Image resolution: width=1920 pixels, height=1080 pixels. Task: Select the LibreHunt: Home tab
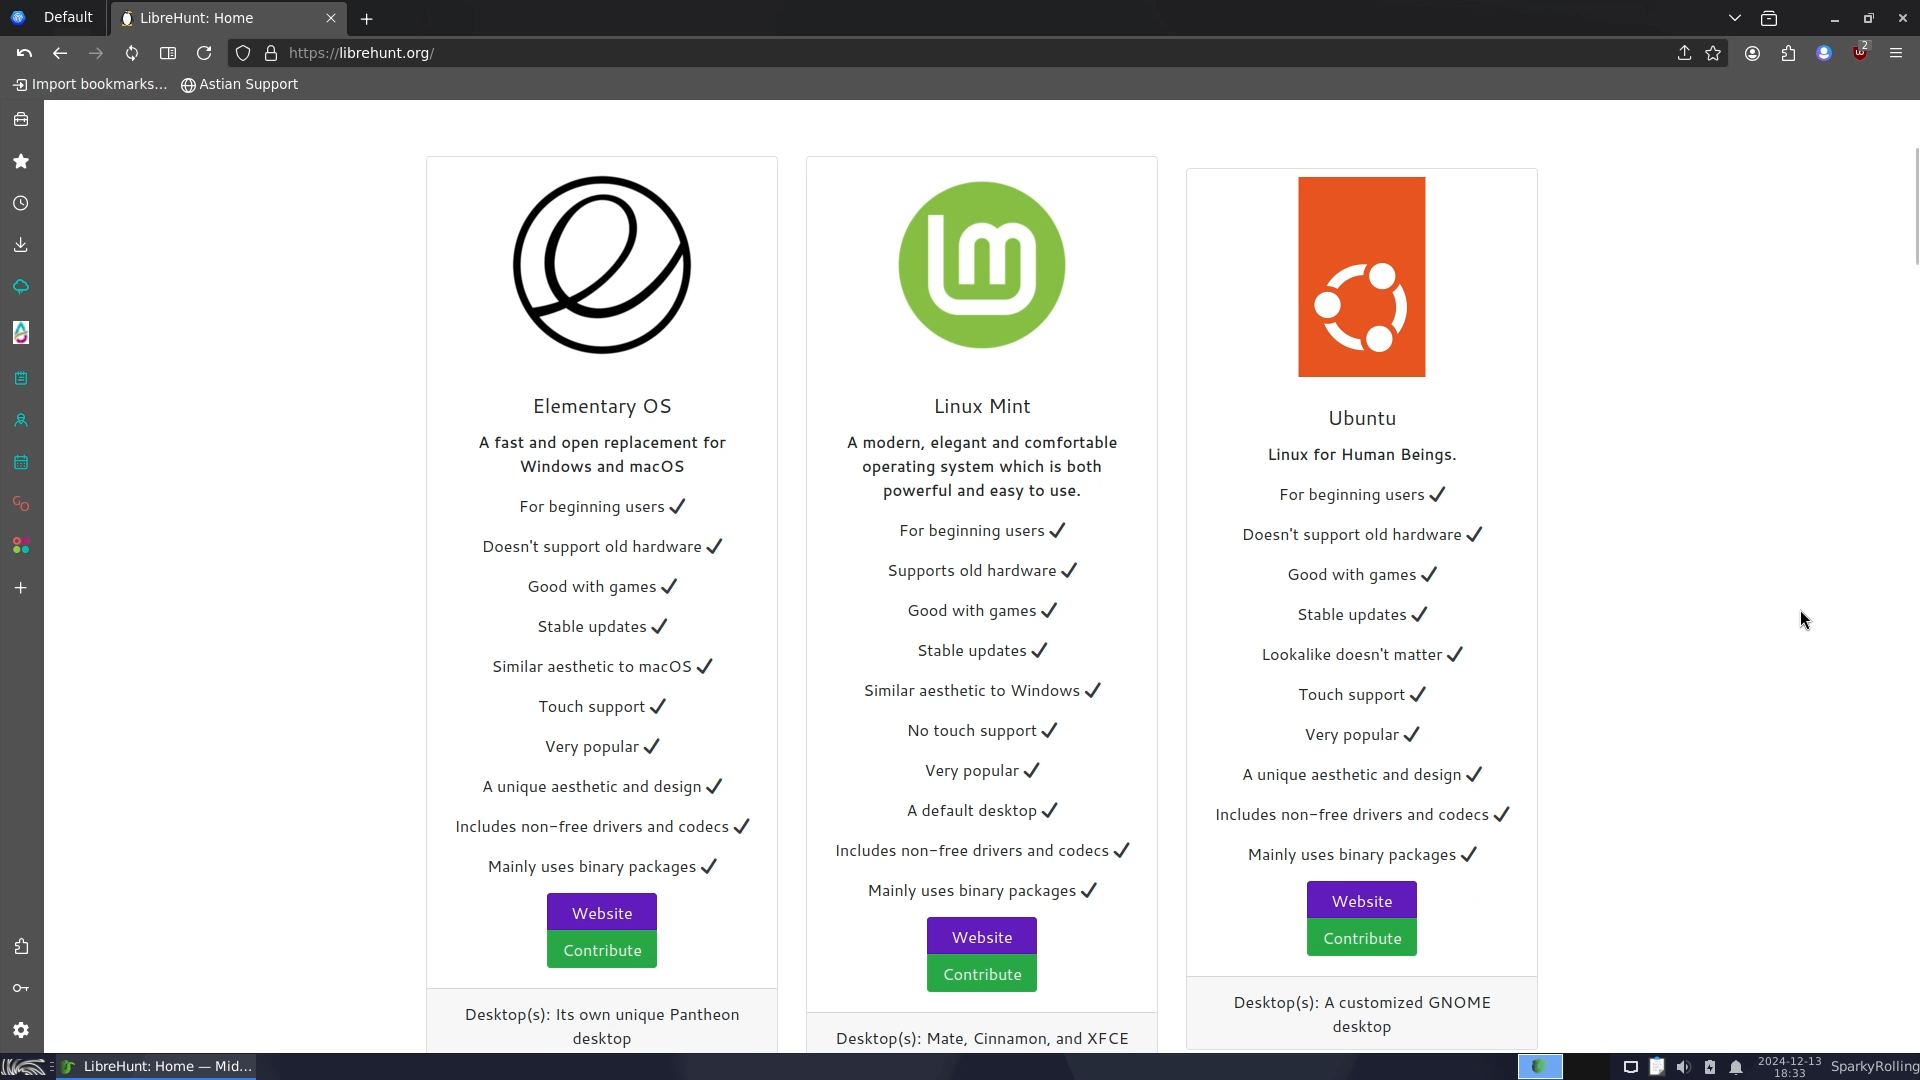tap(218, 18)
